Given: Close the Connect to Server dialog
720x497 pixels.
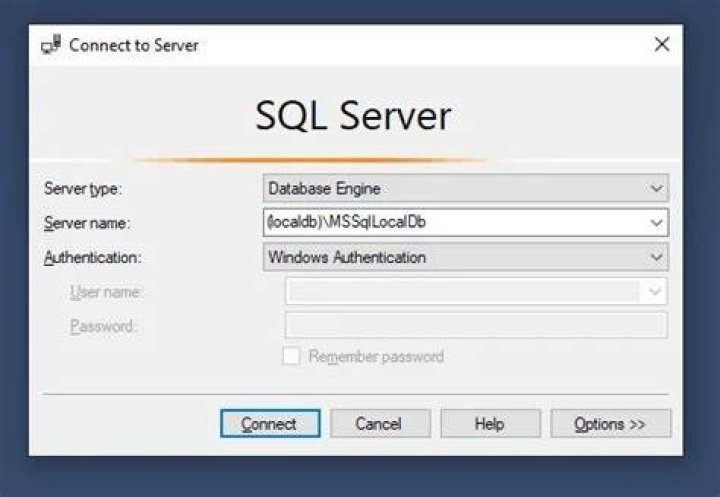Looking at the screenshot, I should (x=662, y=44).
